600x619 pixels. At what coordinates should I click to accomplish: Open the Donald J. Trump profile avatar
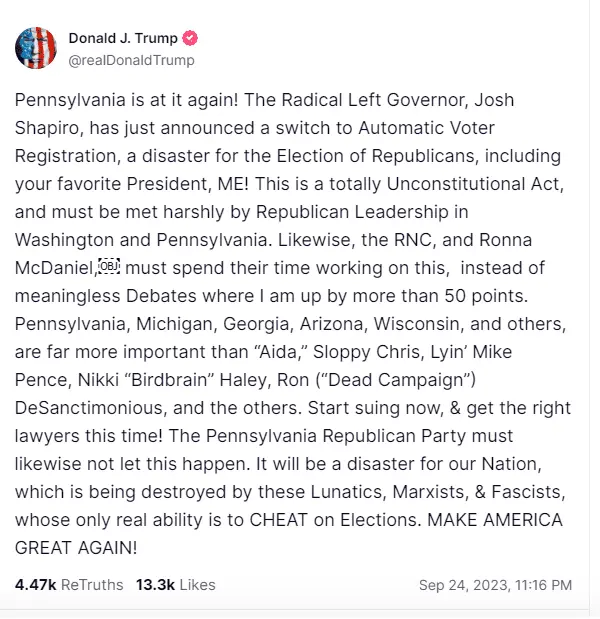[x=36, y=49]
